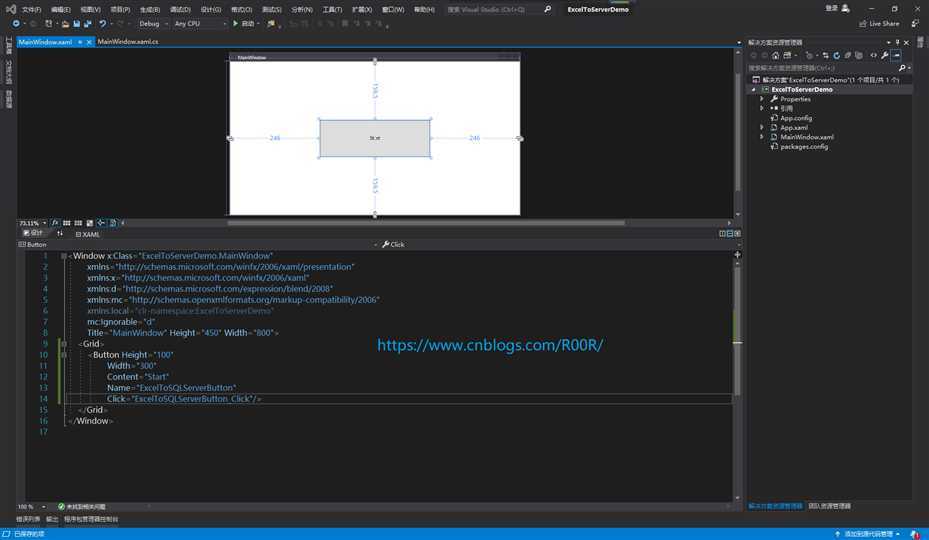This screenshot has width=929, height=540.
Task: Click the swap panes arrows icon
Action: tap(60, 234)
